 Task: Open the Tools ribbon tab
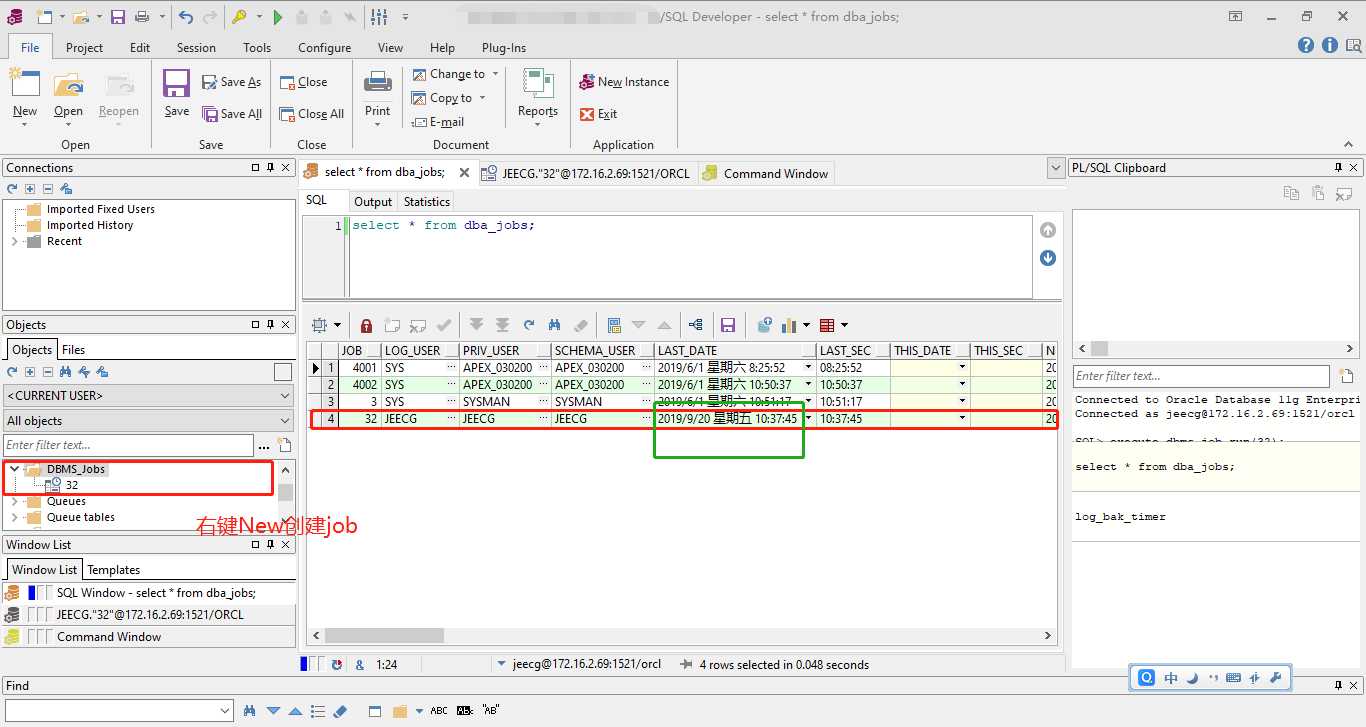tap(257, 47)
